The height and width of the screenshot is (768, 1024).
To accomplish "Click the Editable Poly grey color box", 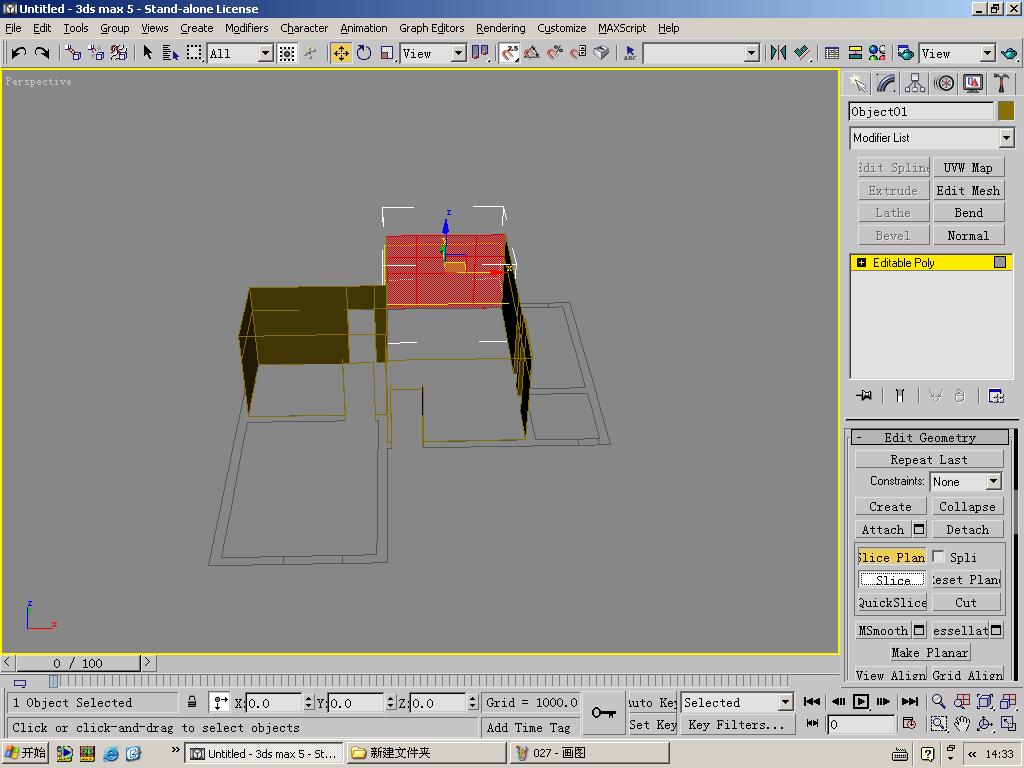I will (x=1000, y=262).
